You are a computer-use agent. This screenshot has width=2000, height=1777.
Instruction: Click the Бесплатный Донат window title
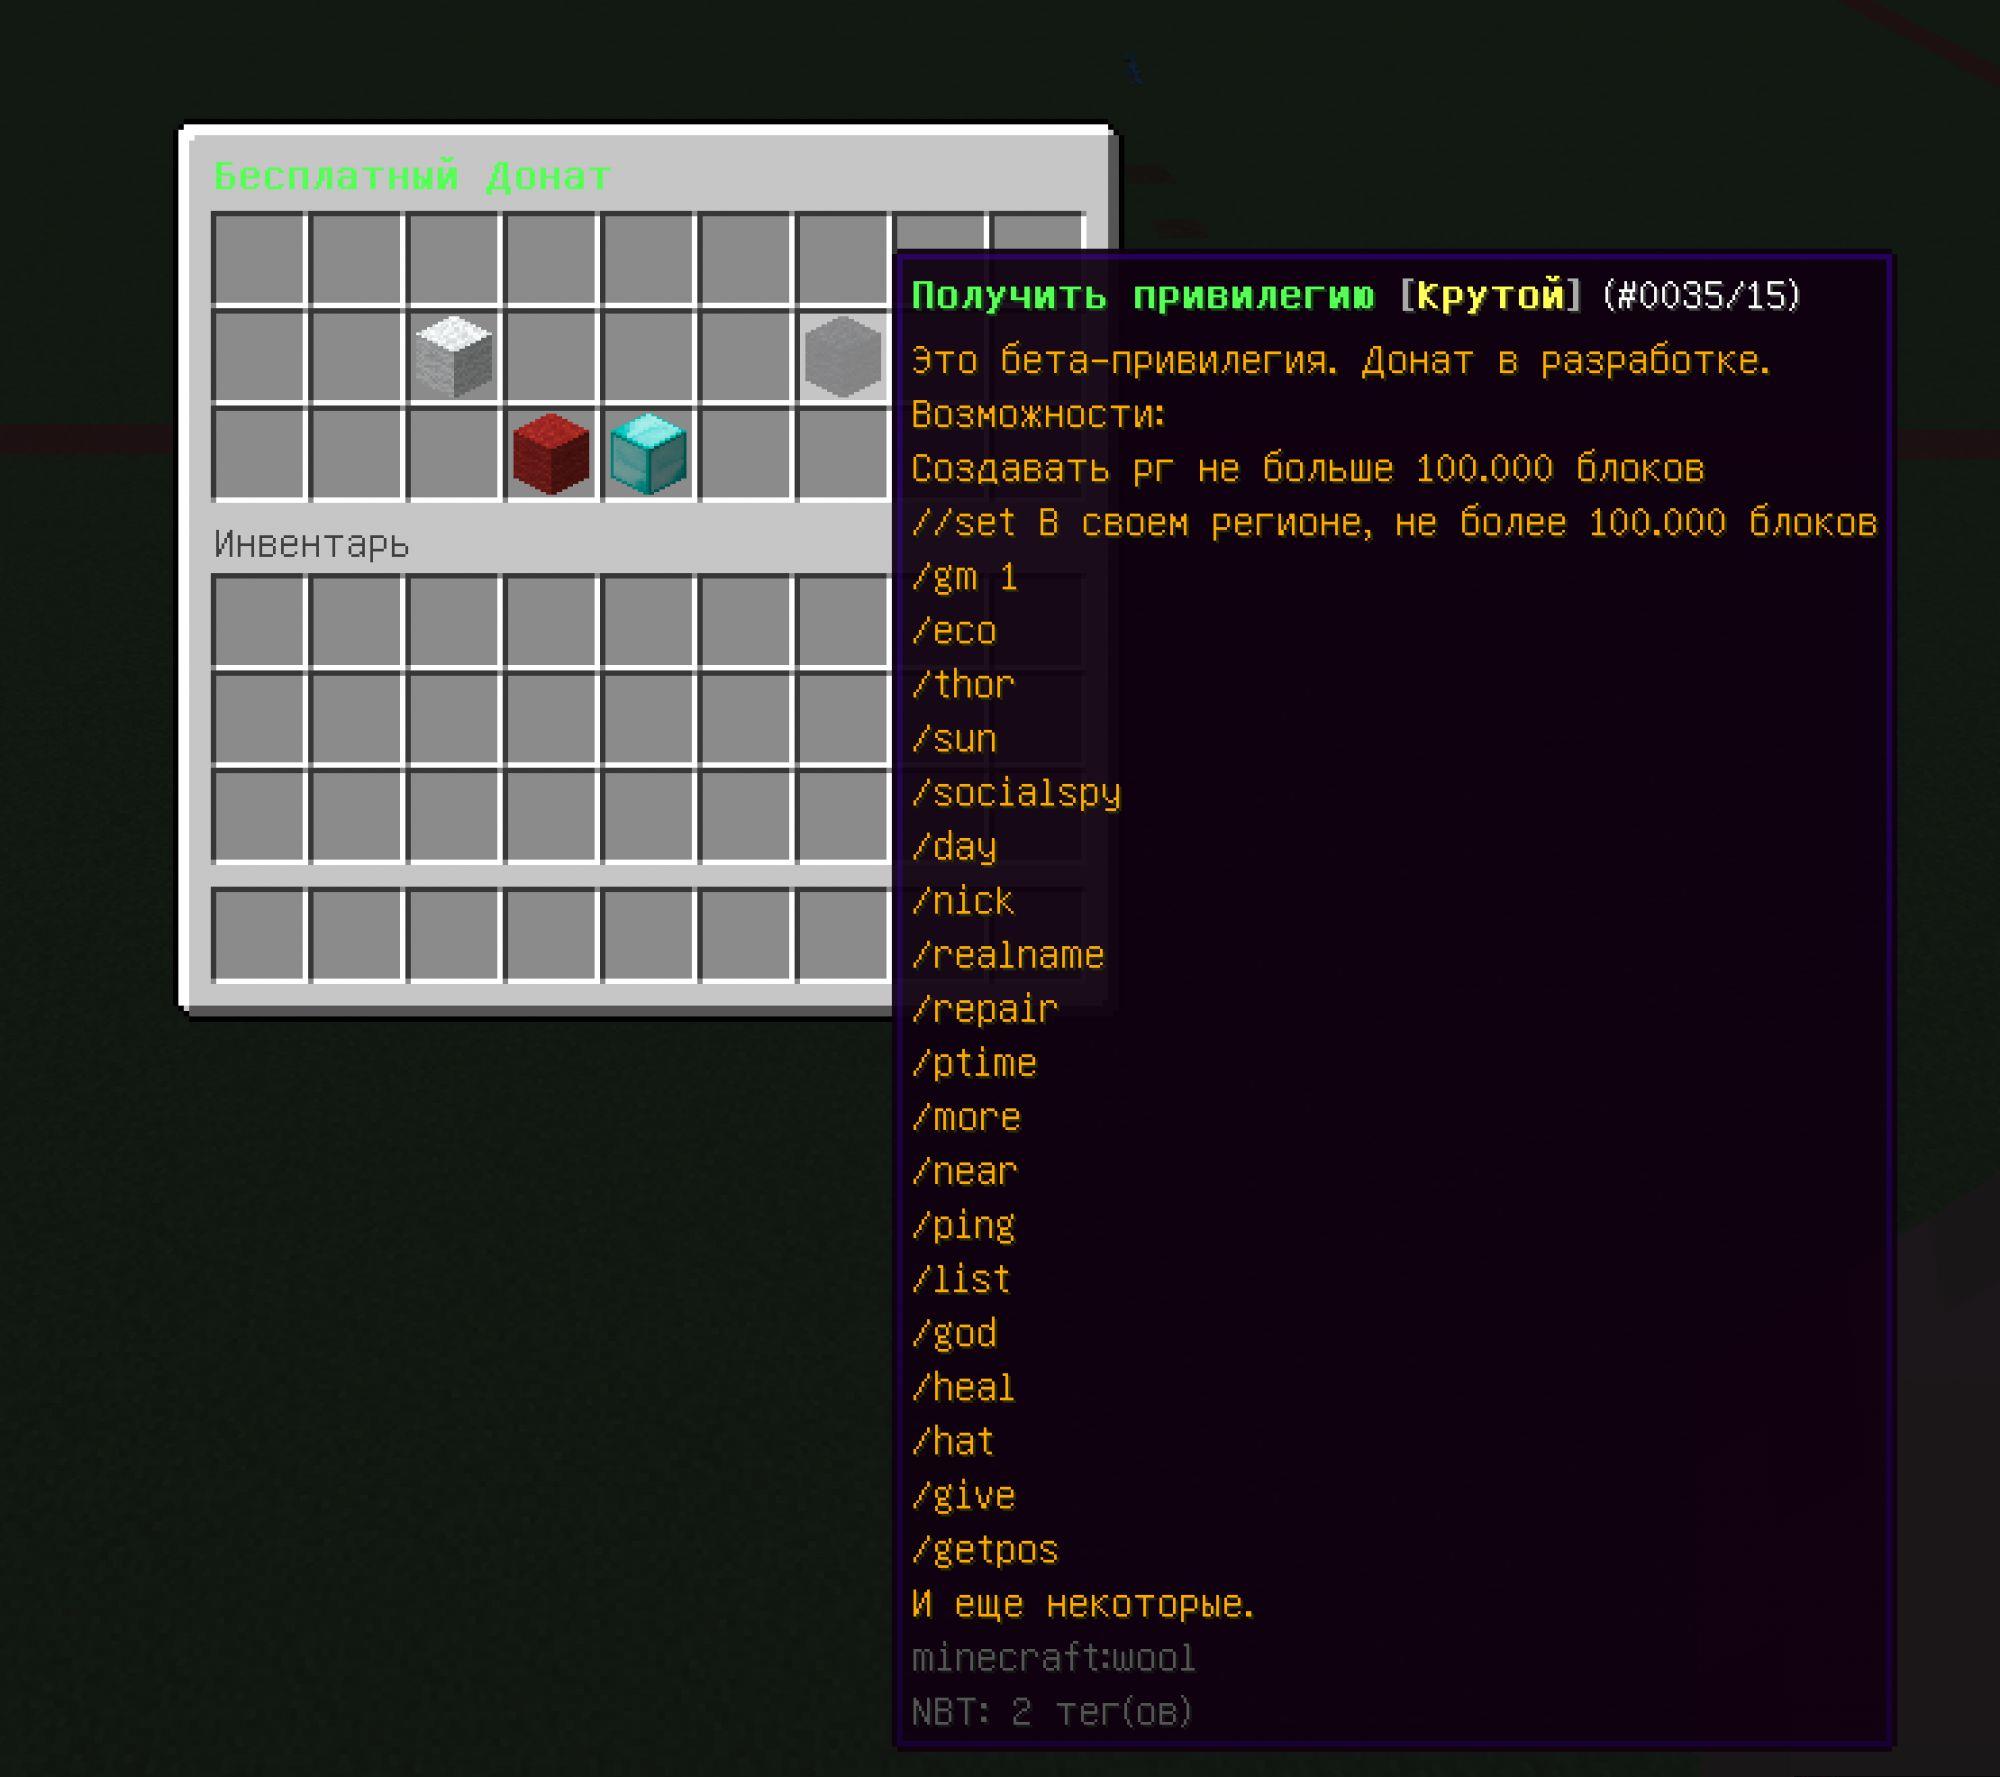(x=412, y=177)
